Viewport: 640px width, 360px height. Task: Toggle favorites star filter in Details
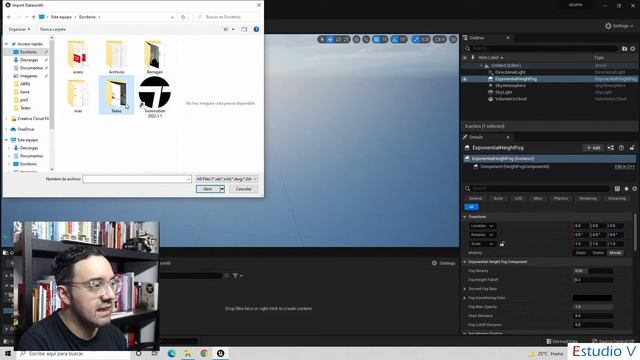coord(626,189)
